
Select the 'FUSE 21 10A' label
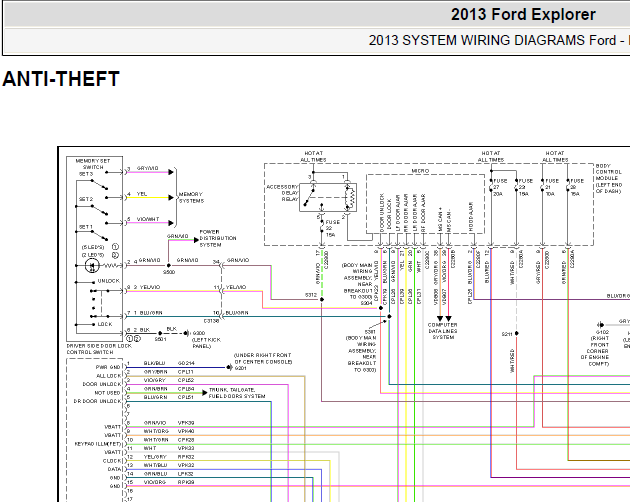[551, 187]
